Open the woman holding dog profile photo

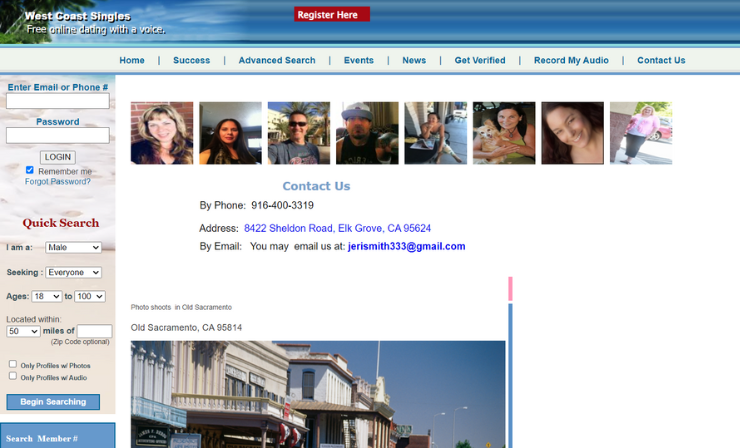click(504, 133)
